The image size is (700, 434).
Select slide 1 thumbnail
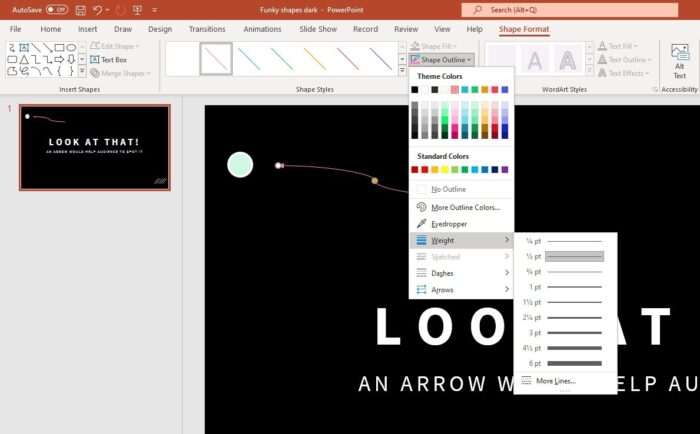[95, 147]
